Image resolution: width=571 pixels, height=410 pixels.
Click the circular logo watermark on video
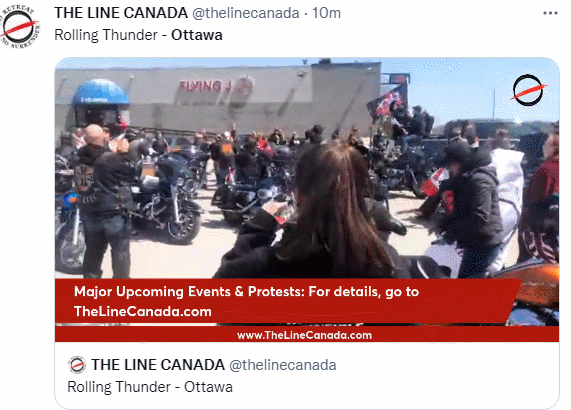click(529, 90)
